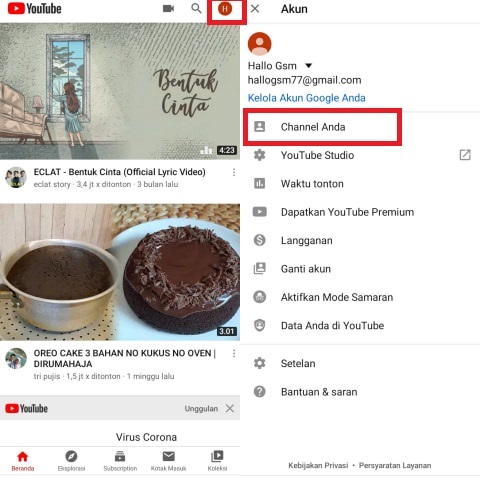Viewport: 480px width, 480px height.
Task: Open the account avatar with letter H
Action: pos(225,9)
